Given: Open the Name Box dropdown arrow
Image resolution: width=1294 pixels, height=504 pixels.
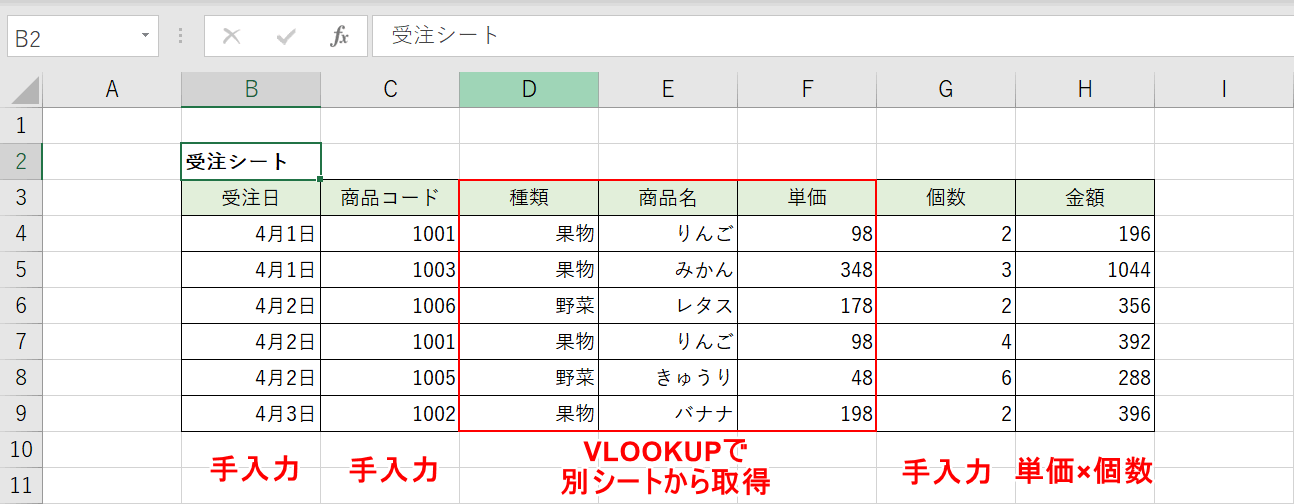Looking at the screenshot, I should 146,36.
